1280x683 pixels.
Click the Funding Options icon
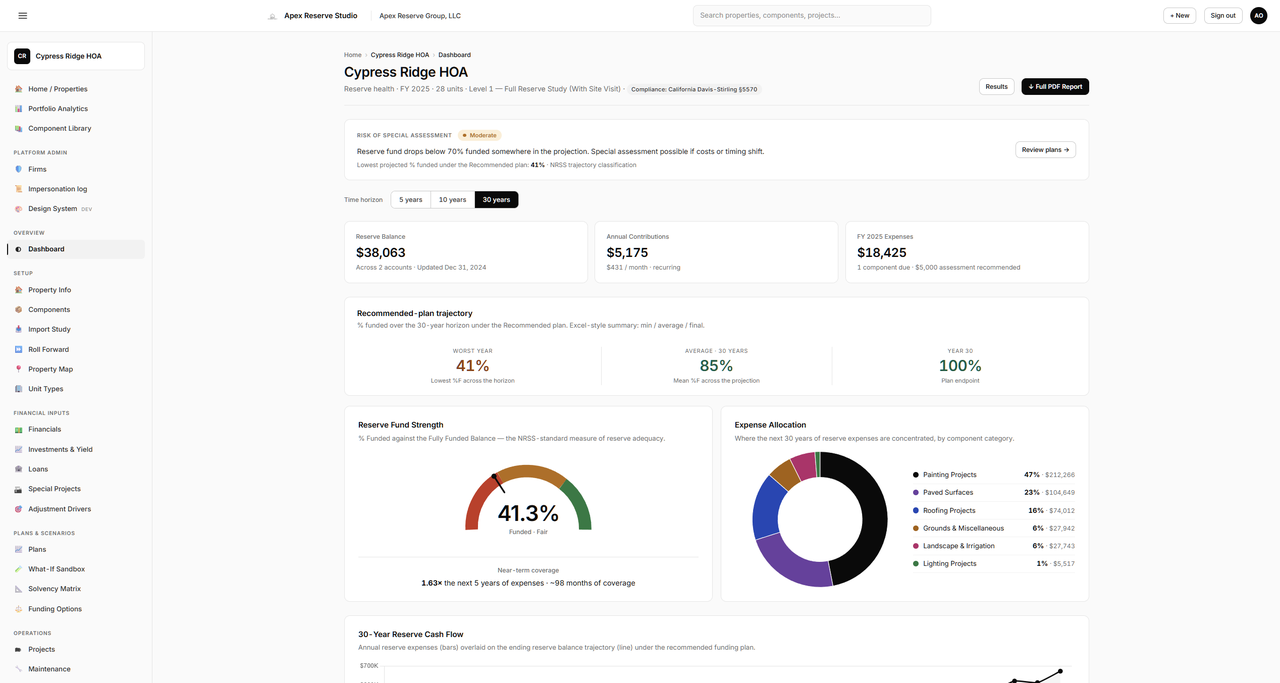(x=19, y=609)
